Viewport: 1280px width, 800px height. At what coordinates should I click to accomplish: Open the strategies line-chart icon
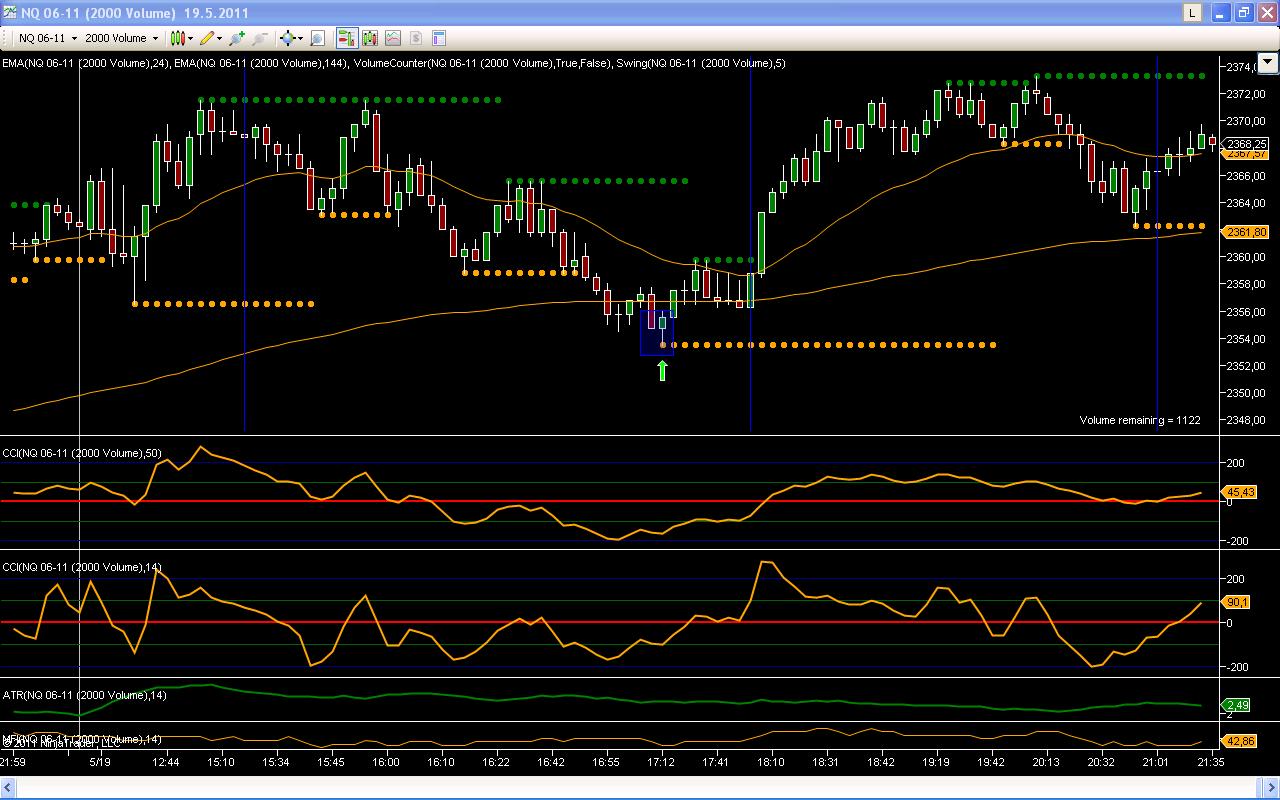pyautogui.click(x=392, y=38)
